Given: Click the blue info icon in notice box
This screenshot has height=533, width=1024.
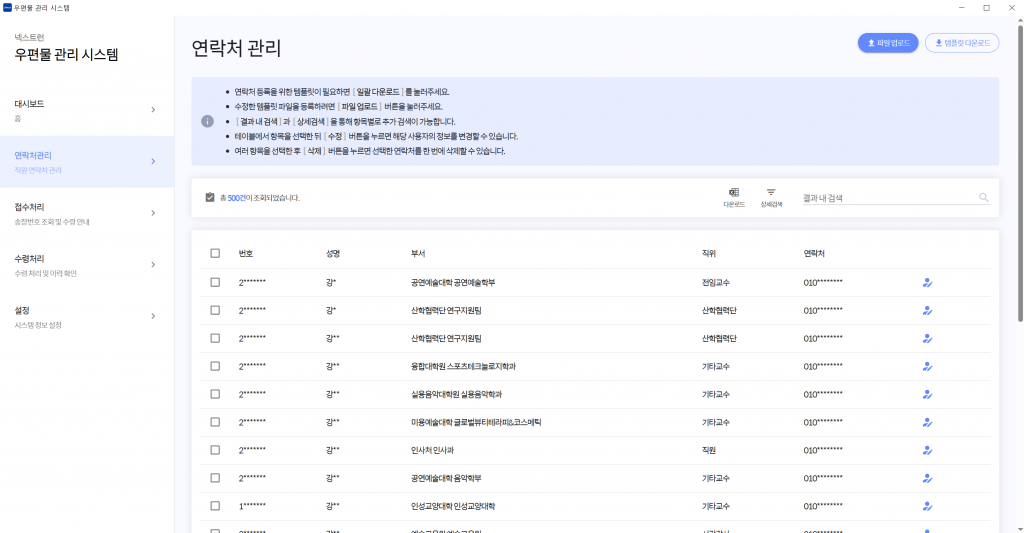Looking at the screenshot, I should [208, 121].
